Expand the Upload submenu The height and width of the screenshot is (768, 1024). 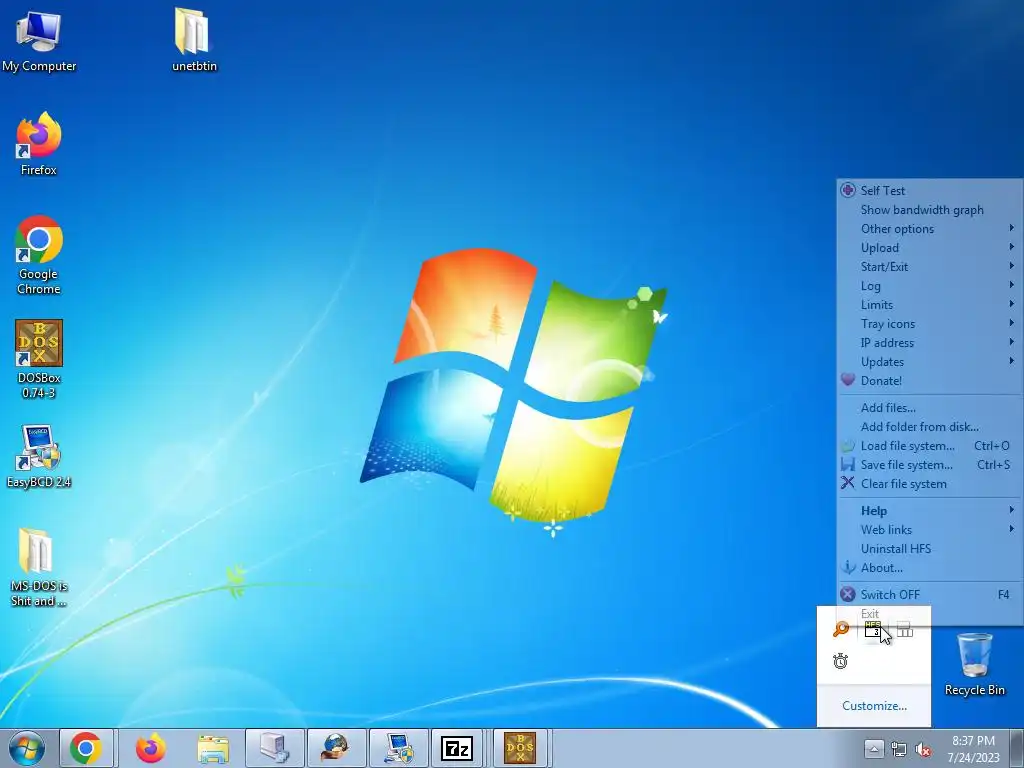[x=929, y=248]
